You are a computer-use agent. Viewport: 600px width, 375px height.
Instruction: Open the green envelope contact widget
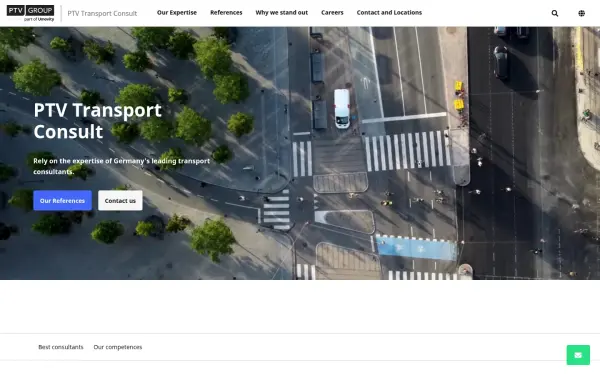[578, 355]
